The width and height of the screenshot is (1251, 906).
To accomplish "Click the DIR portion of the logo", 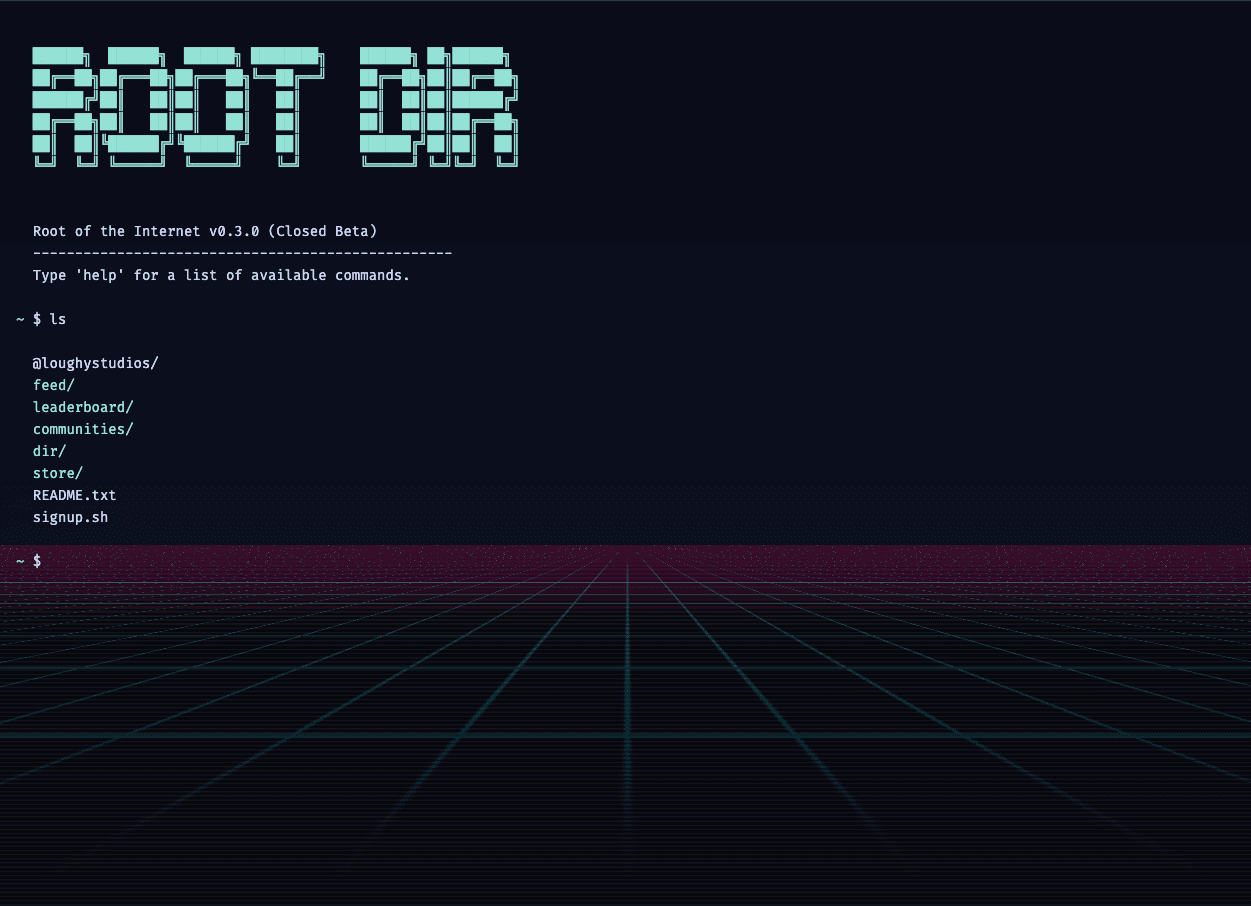I will pos(440,105).
